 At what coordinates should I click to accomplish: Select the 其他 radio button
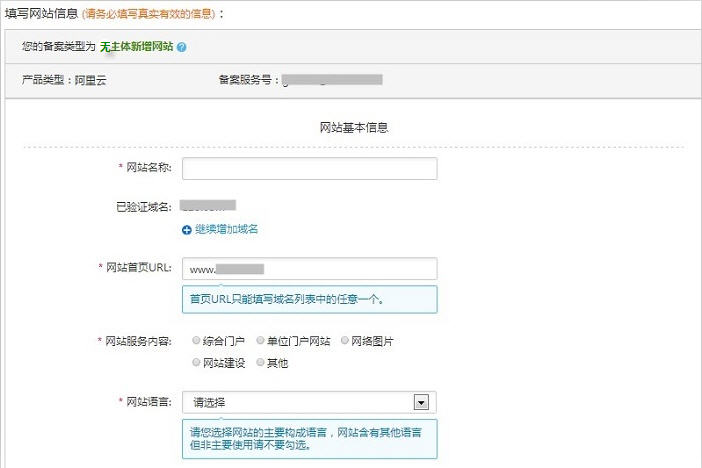click(260, 362)
